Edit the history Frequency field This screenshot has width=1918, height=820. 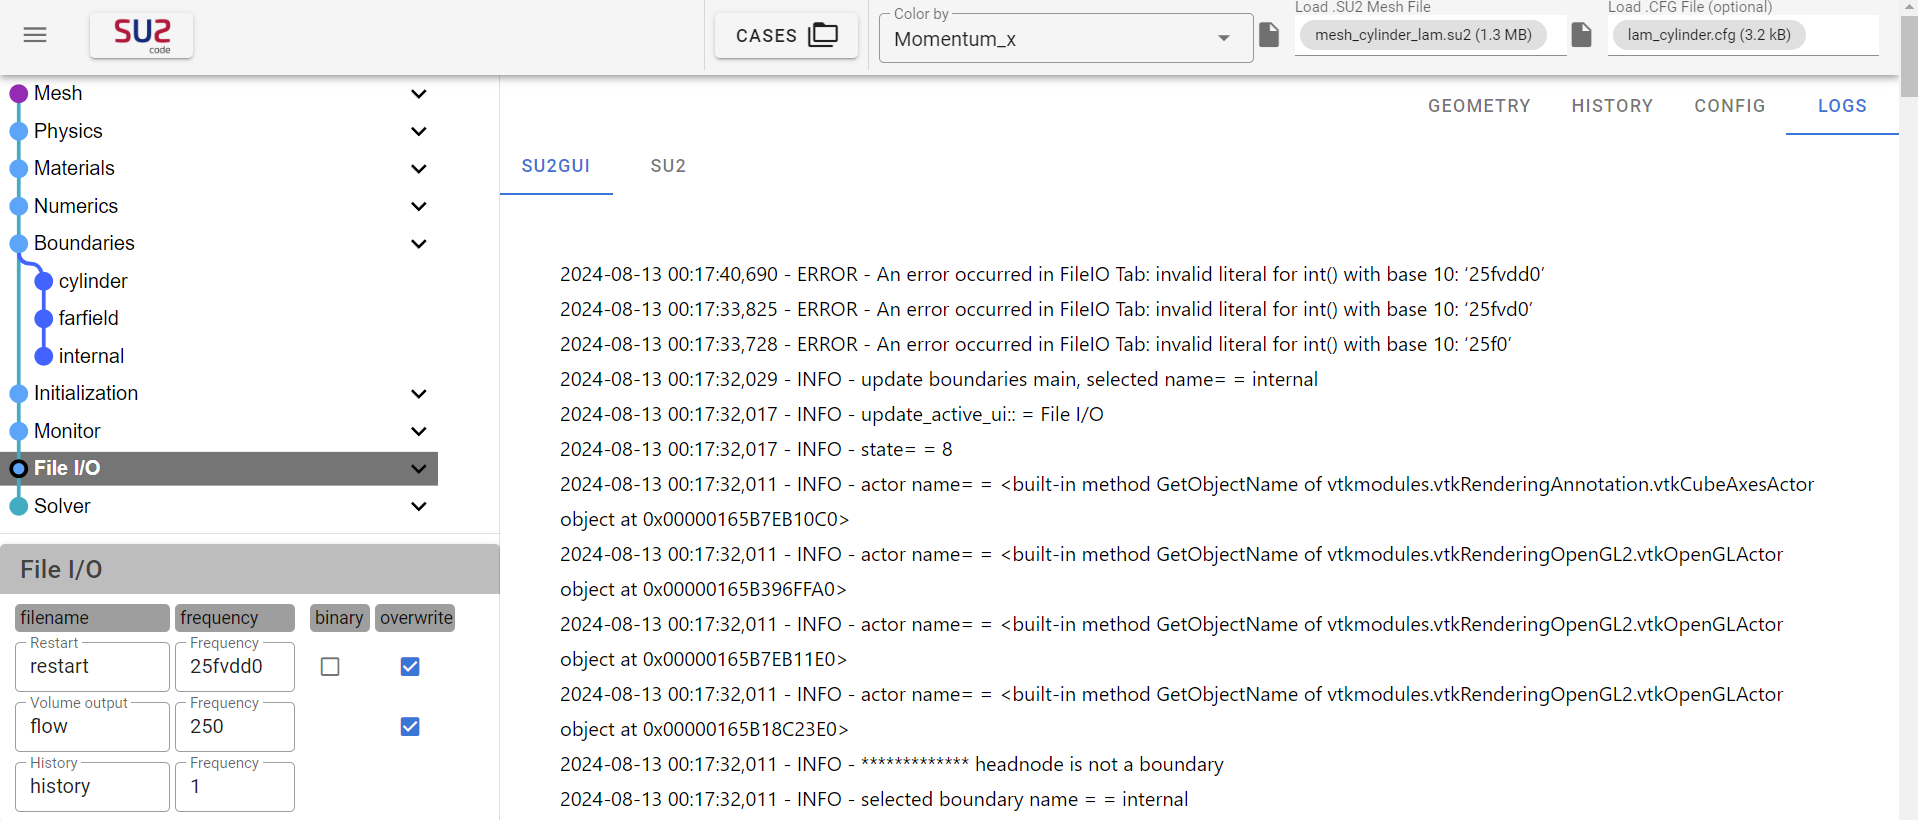(235, 786)
